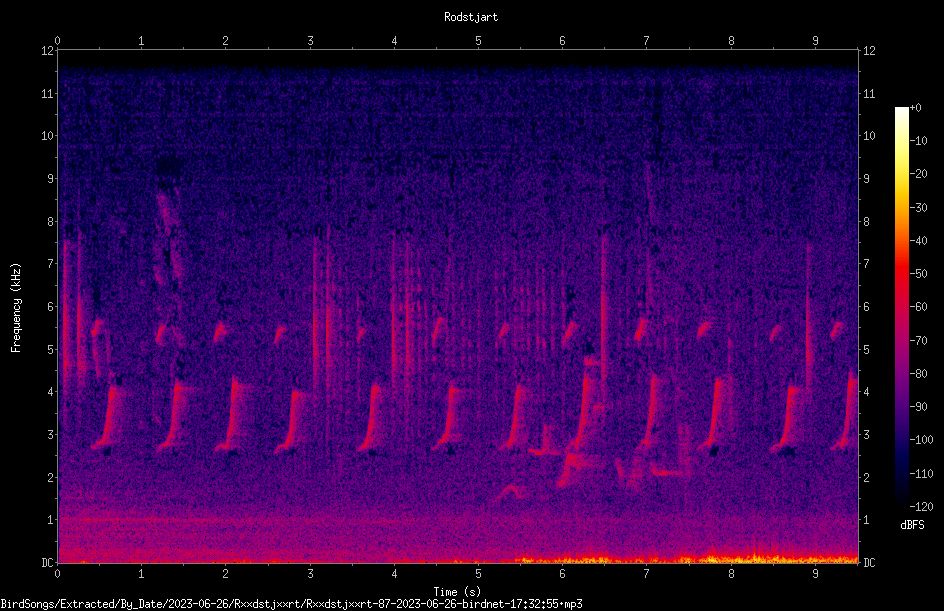
Task: Click the 7 kHz tick on the left frequency axis
Action: pos(51,264)
